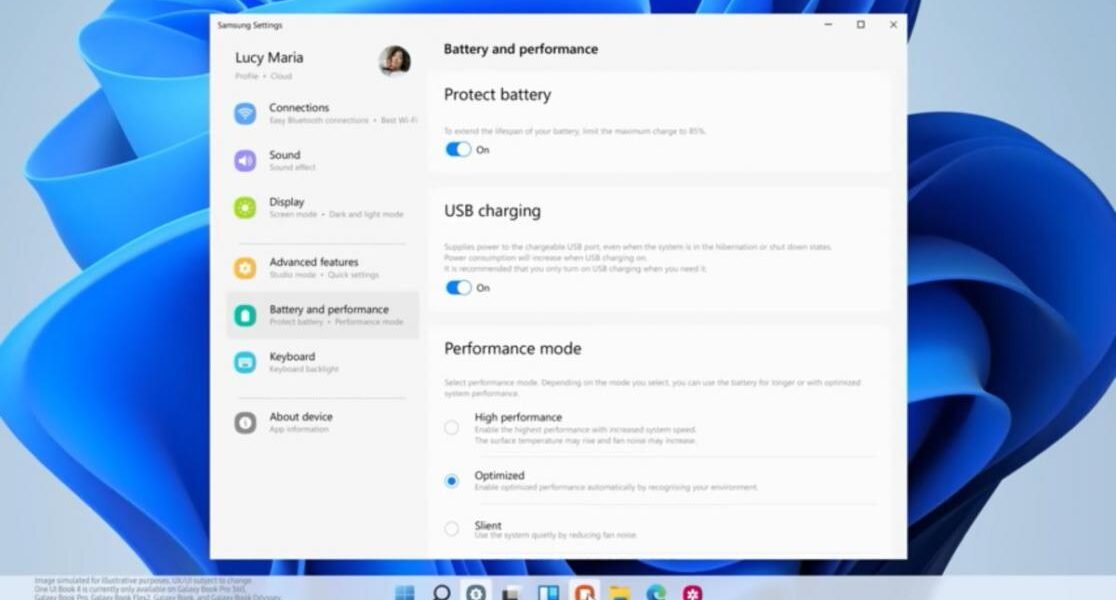Select the orange Advanced features icon
Screen dimensions: 1116x600
click(x=245, y=268)
